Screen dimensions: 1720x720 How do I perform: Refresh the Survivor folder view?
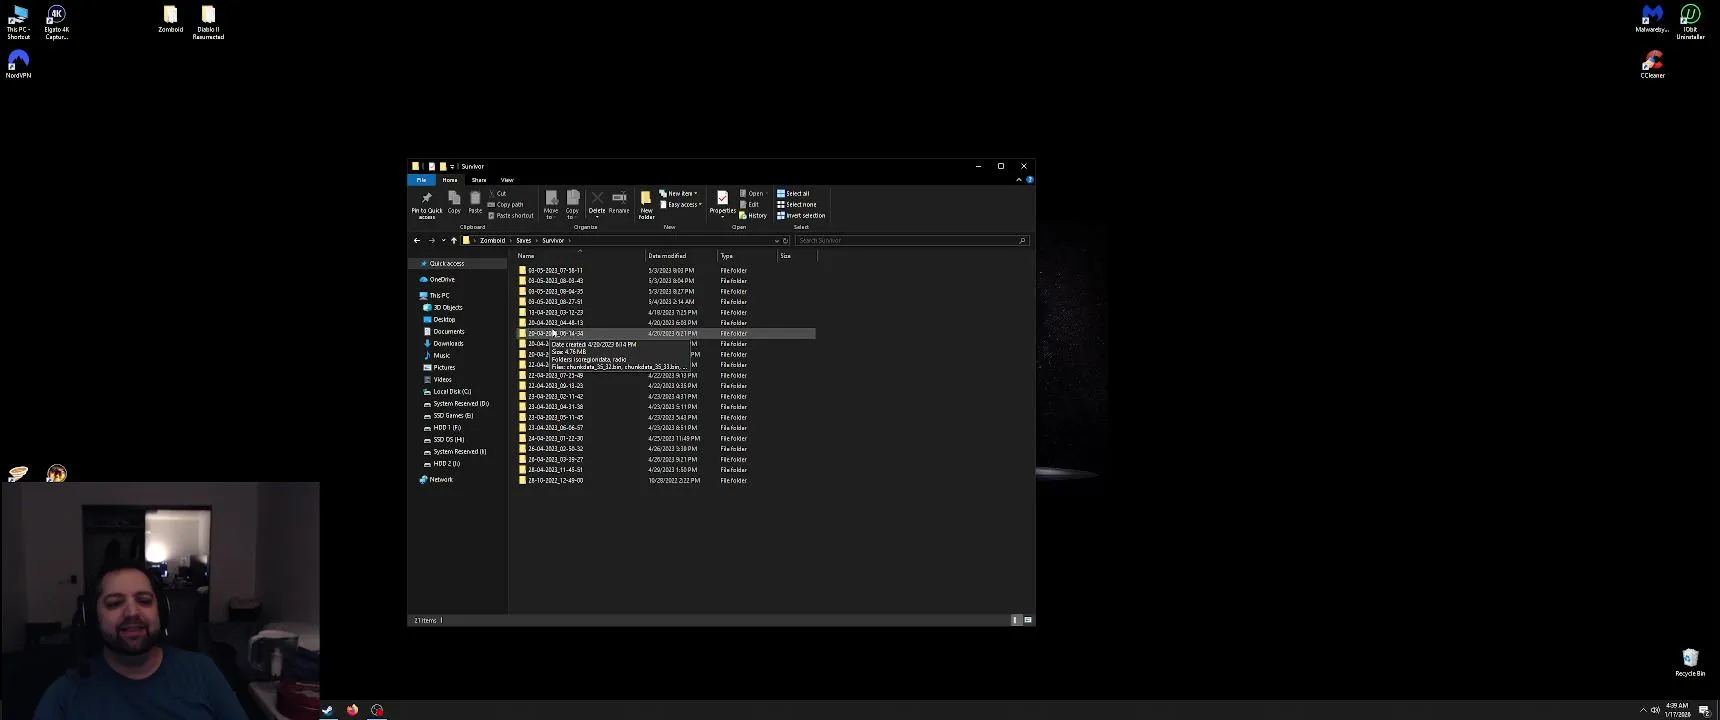(x=786, y=241)
